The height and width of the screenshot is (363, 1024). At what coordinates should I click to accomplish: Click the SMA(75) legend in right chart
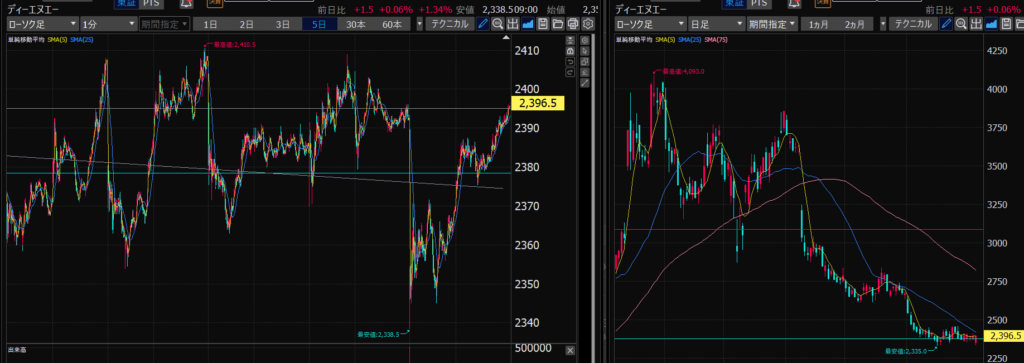coord(715,40)
